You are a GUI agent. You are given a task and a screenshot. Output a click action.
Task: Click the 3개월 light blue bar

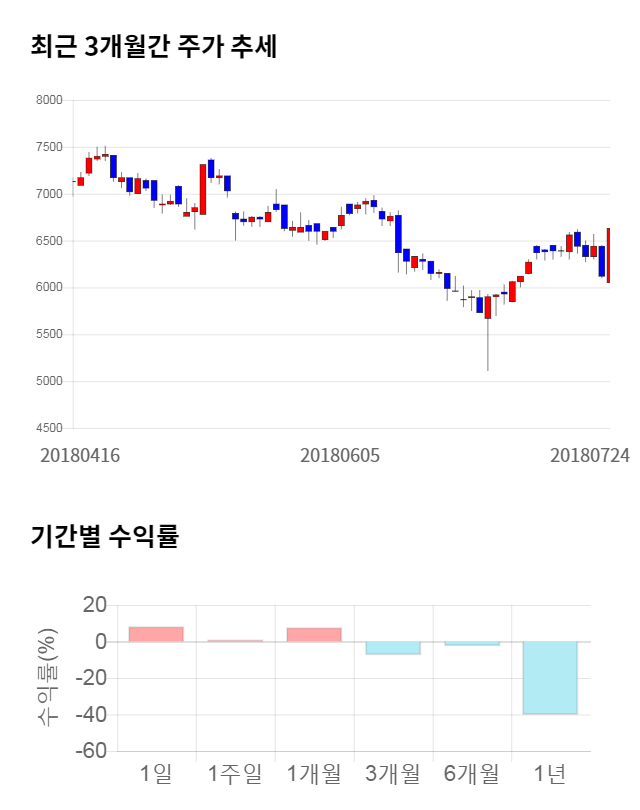(393, 648)
